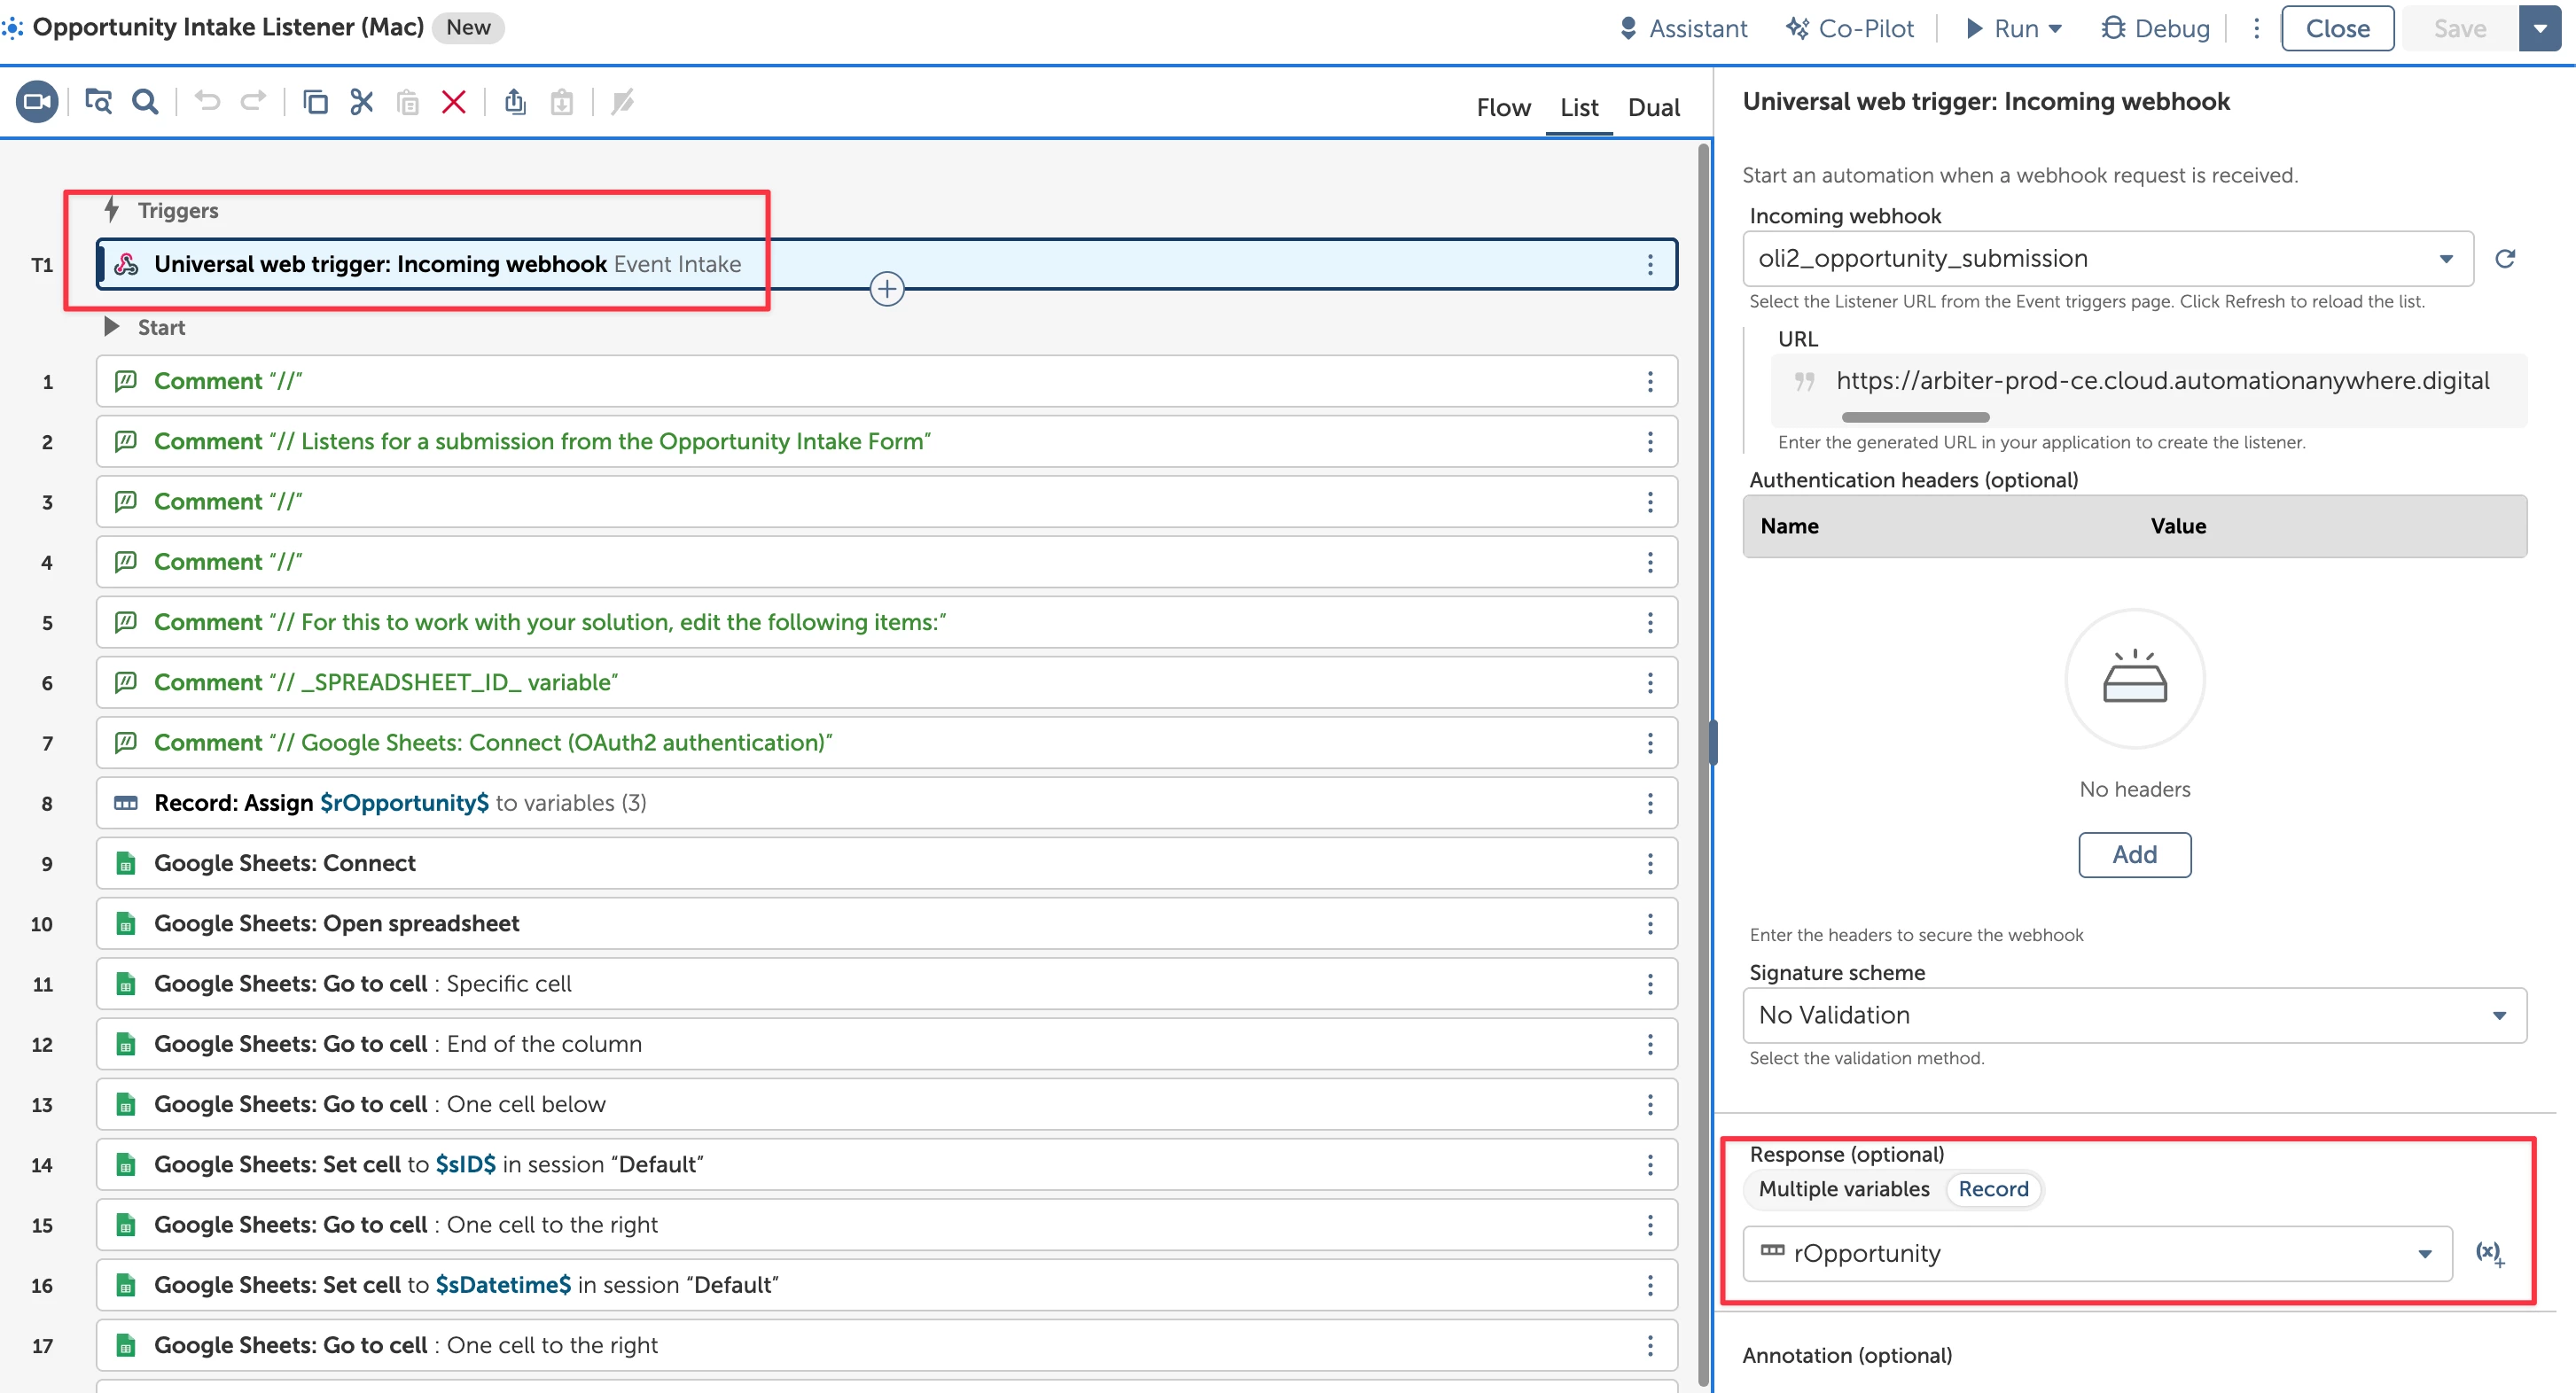The height and width of the screenshot is (1393, 2576).
Task: Start the screen recorder camera icon
Action: coord(37,102)
